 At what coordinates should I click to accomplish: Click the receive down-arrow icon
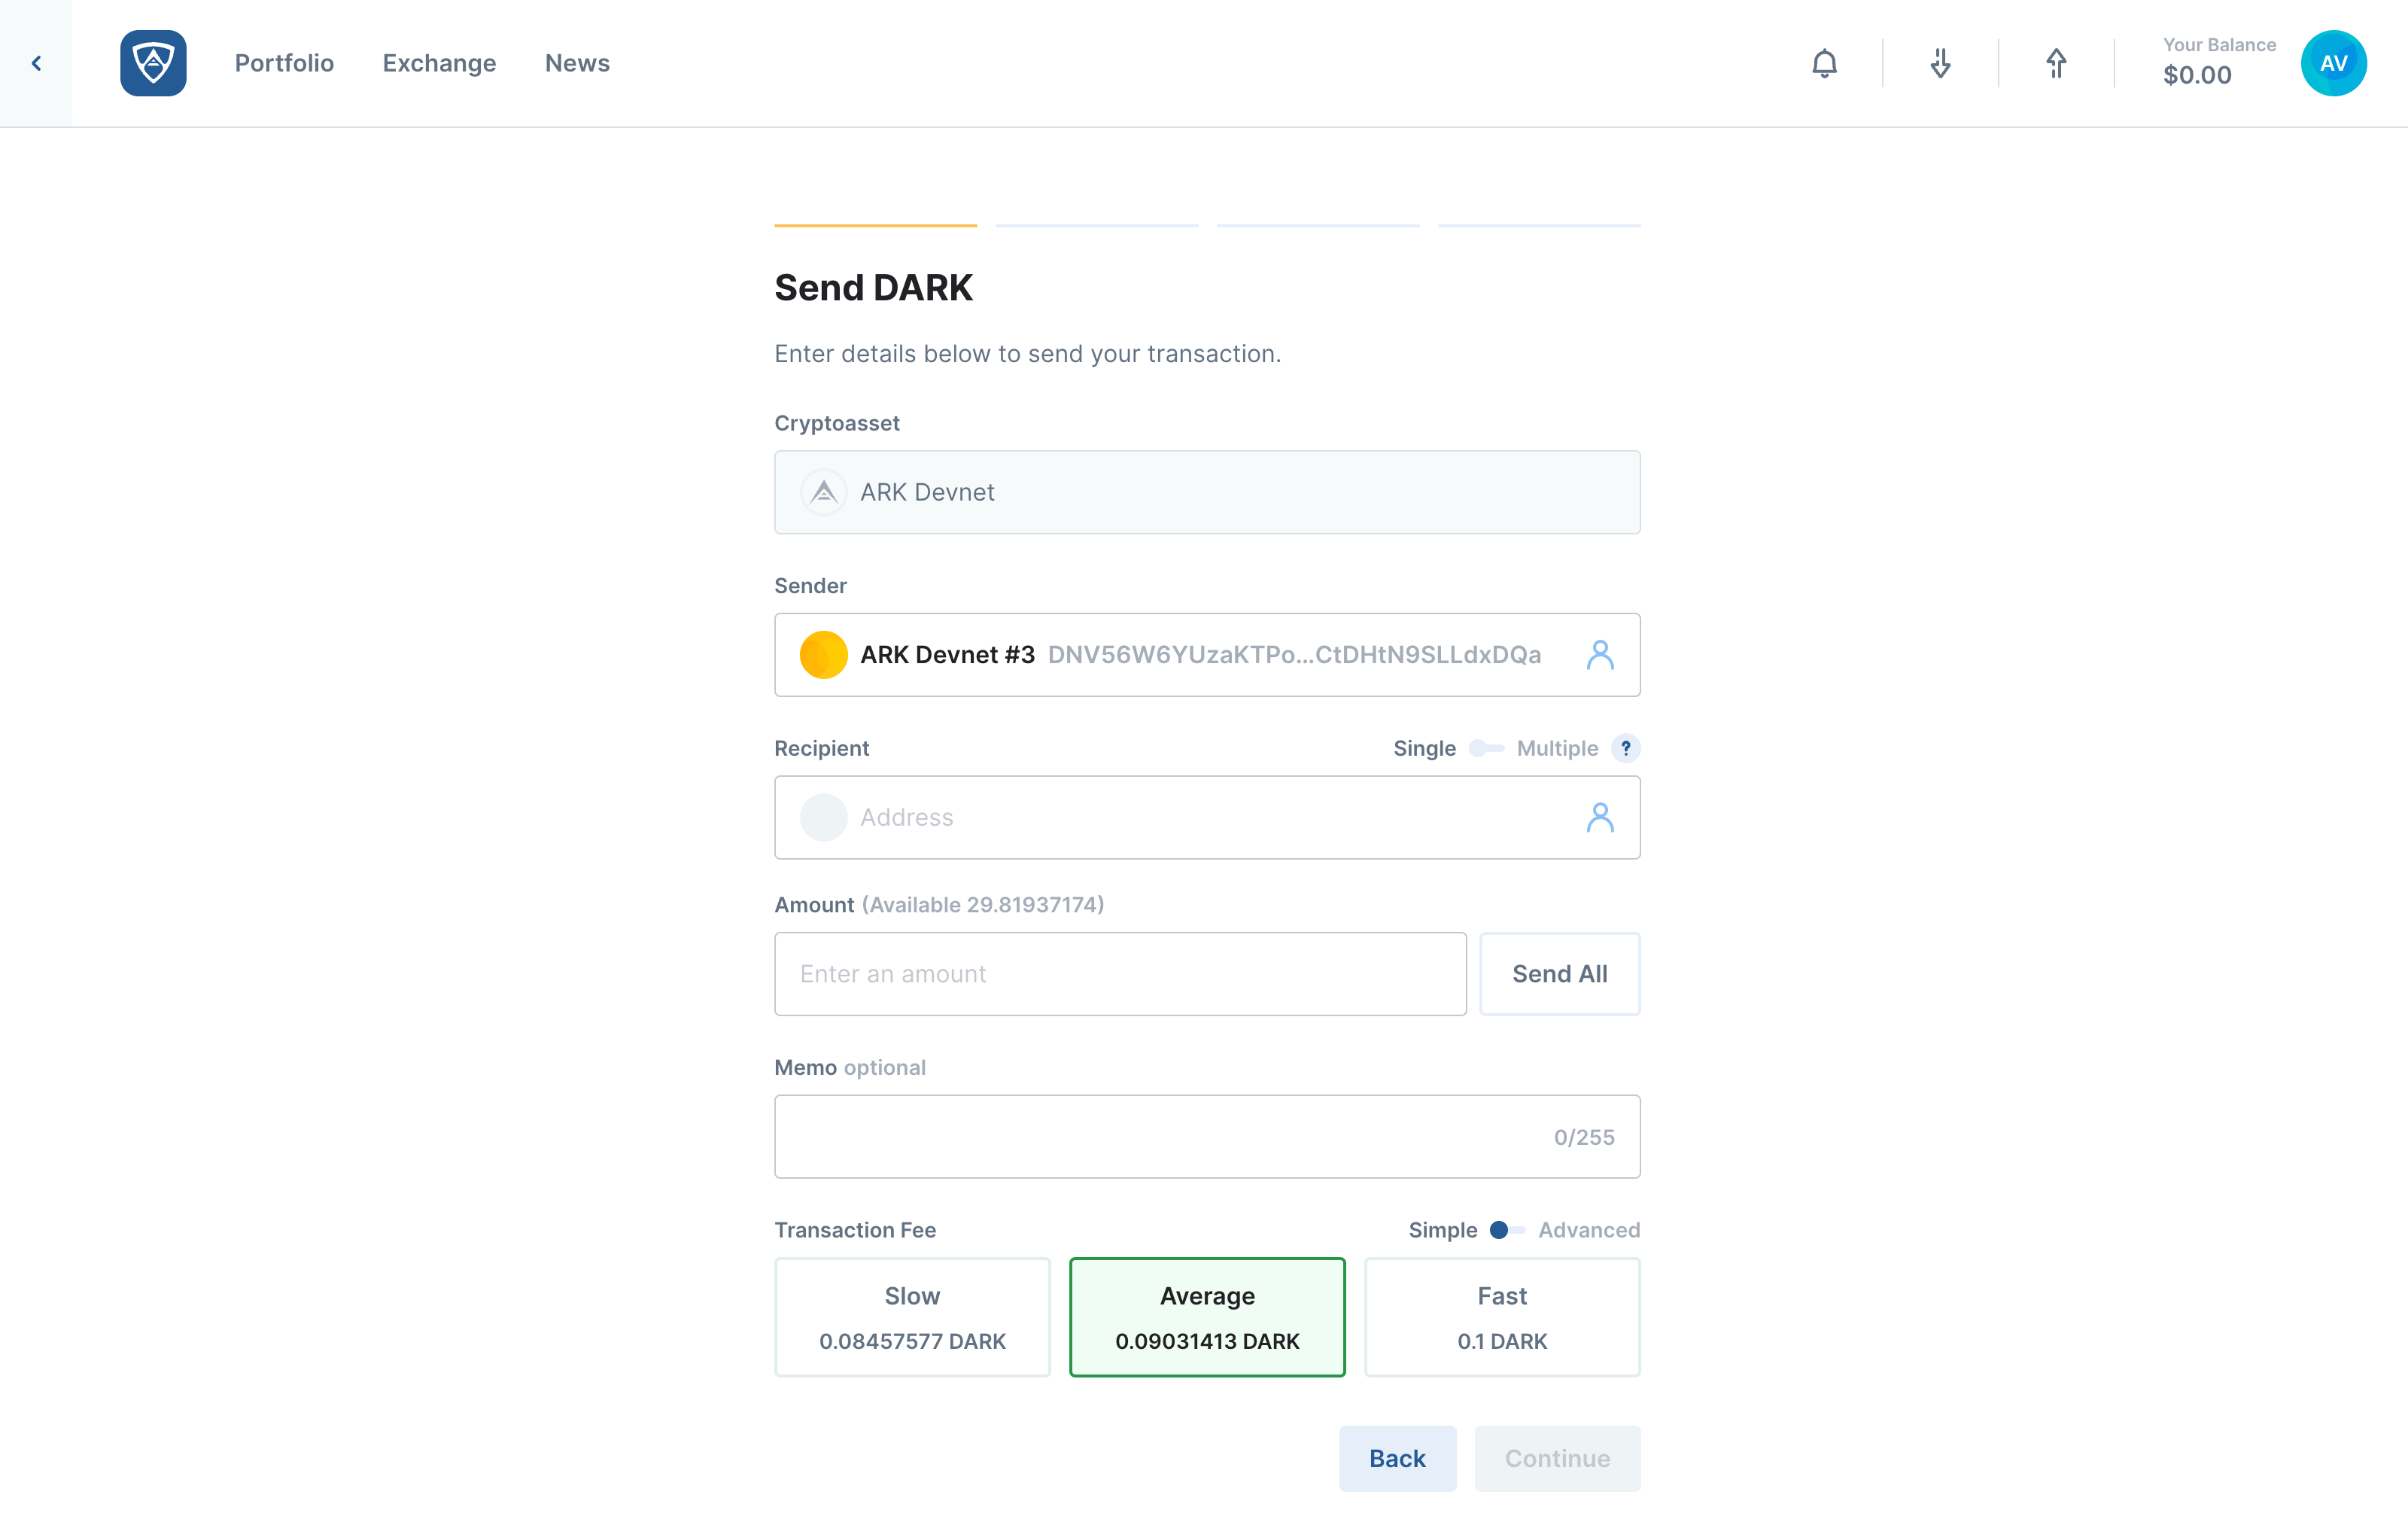[x=1940, y=63]
